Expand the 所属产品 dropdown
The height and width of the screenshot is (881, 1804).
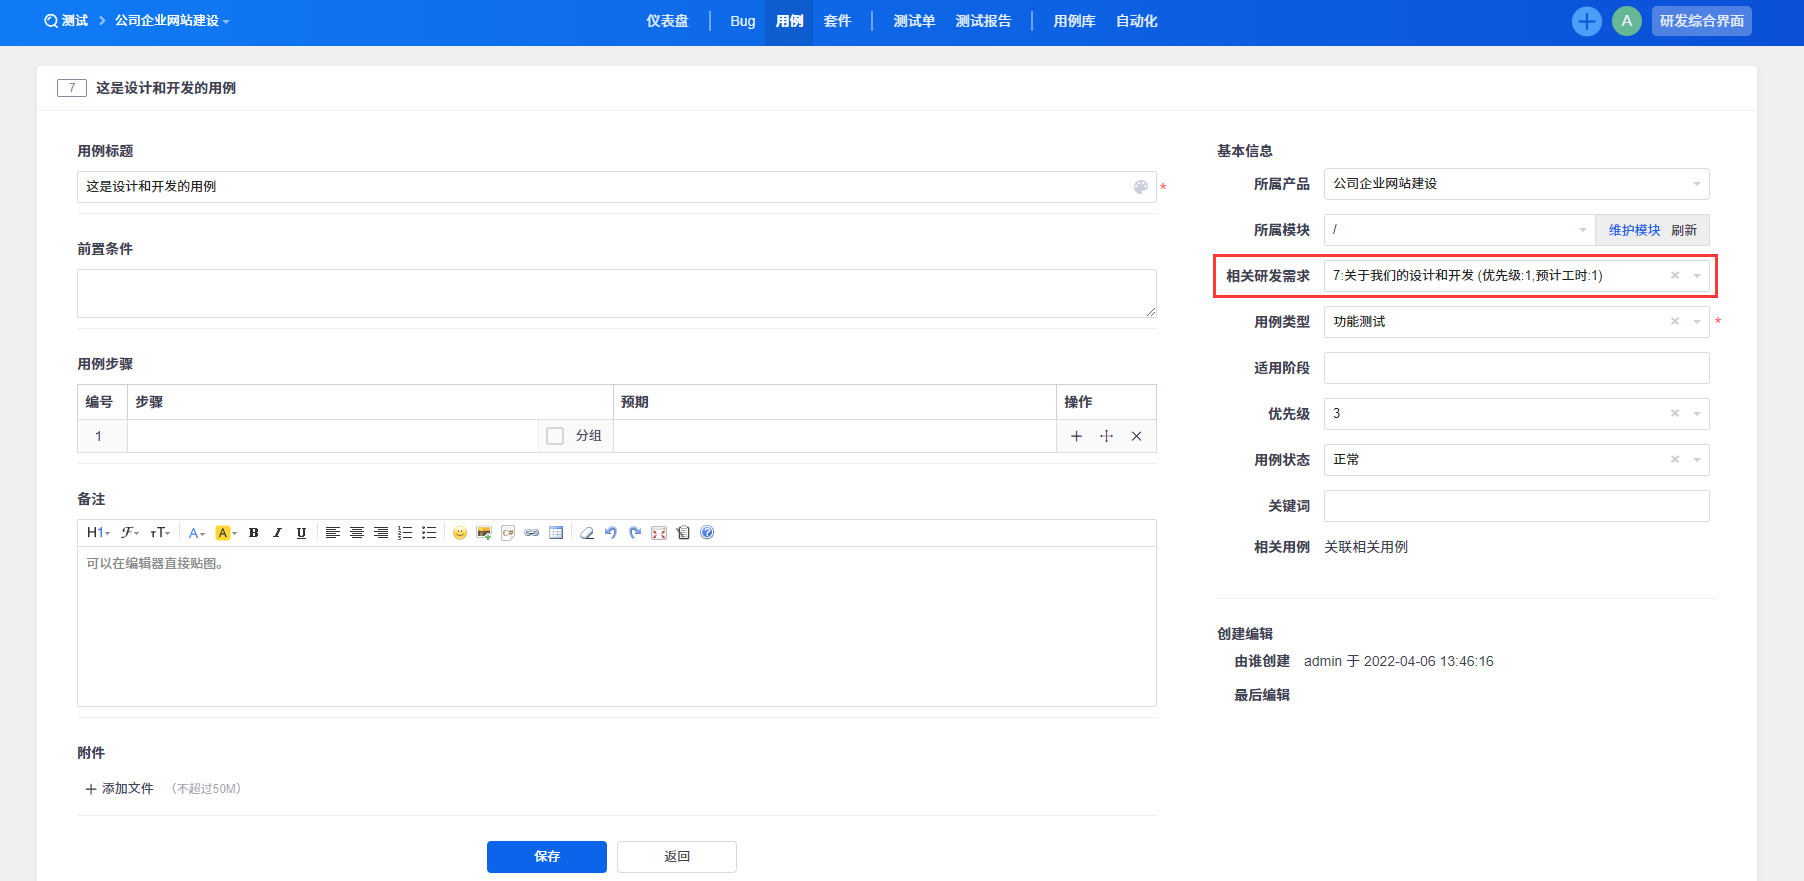(1516, 184)
